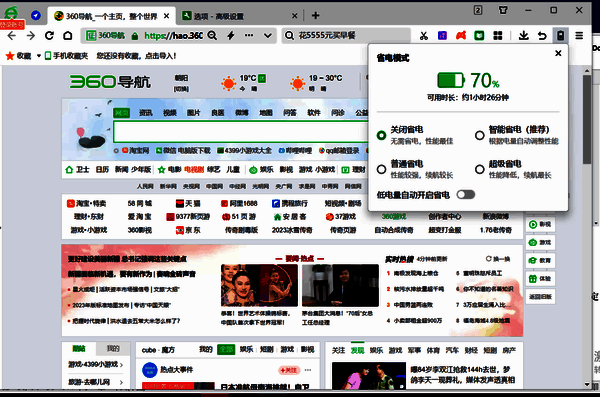Open the three-dot address bar options
The image size is (600, 397).
pos(249,35)
